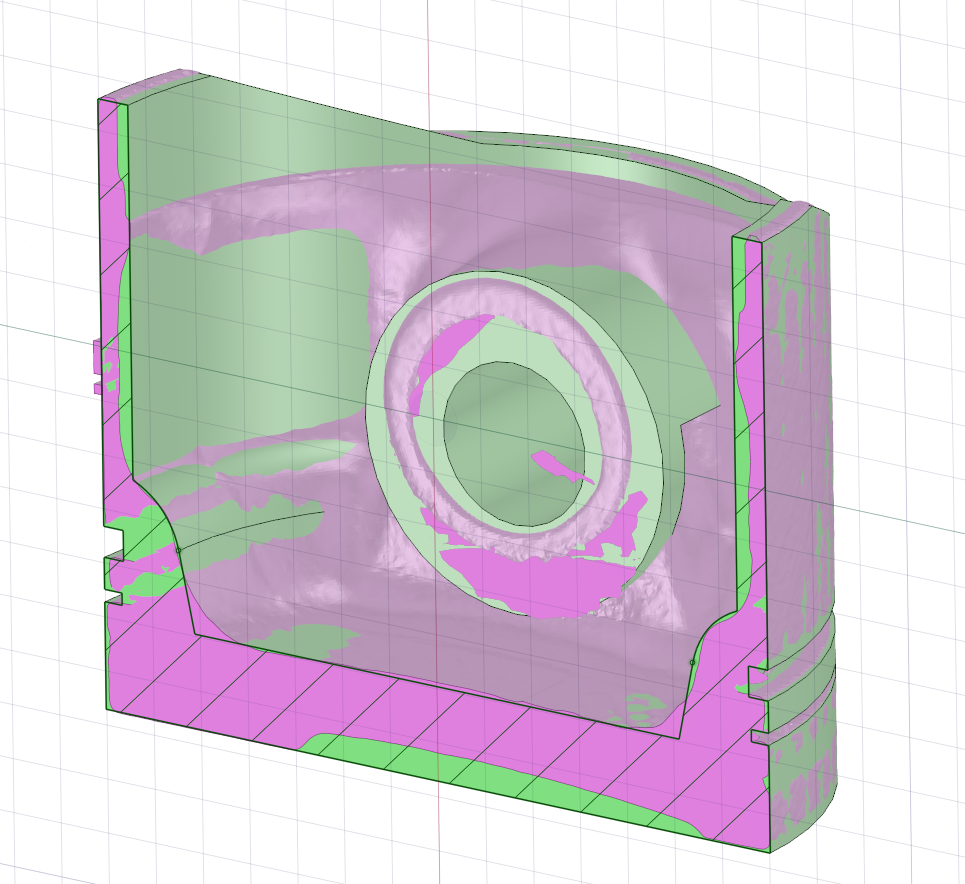Select the inner pin bore hole

(515, 444)
